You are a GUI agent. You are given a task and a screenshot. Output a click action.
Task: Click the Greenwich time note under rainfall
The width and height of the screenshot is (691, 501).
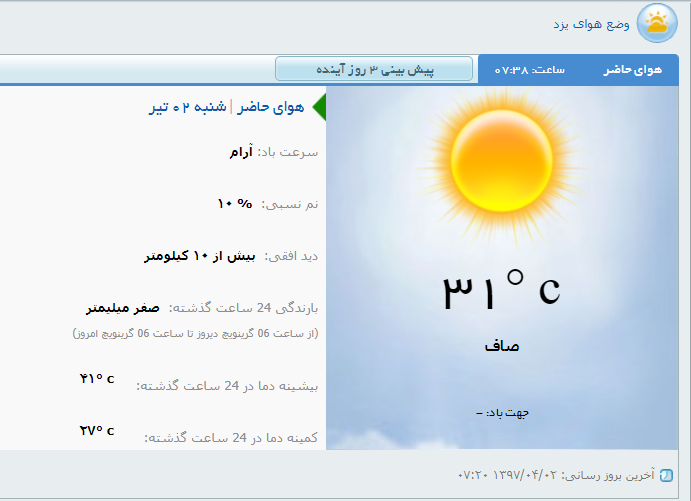pyautogui.click(x=195, y=332)
